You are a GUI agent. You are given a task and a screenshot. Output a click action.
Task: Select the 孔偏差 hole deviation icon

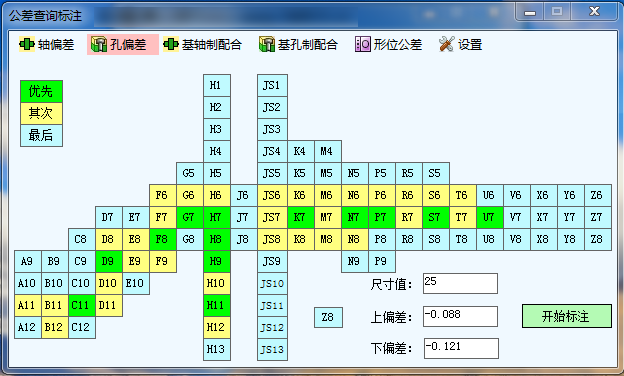point(98,44)
